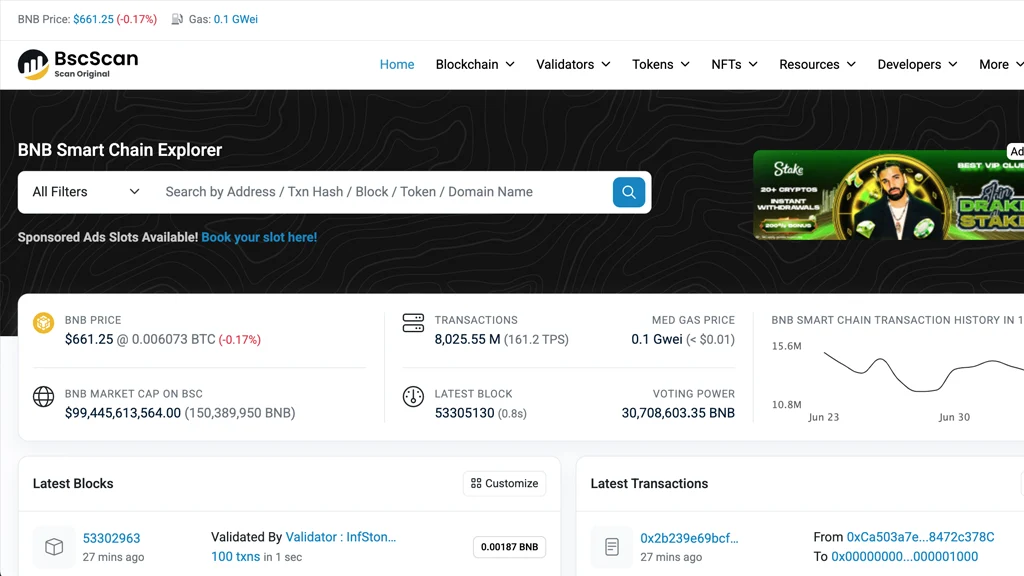
Task: Follow the Book your slot here link
Action: [x=259, y=237]
